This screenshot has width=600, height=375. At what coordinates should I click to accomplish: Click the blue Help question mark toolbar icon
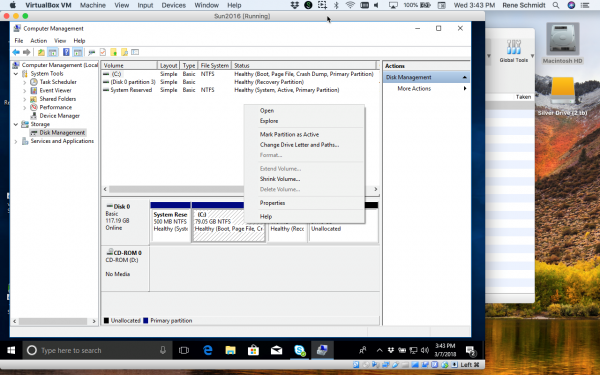coord(66,52)
